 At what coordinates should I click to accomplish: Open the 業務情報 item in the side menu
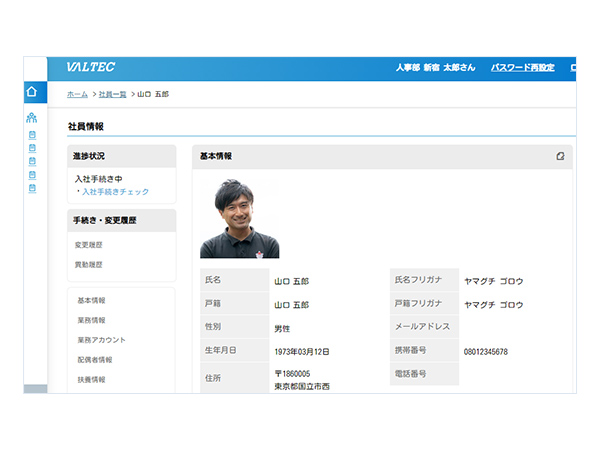click(x=91, y=320)
